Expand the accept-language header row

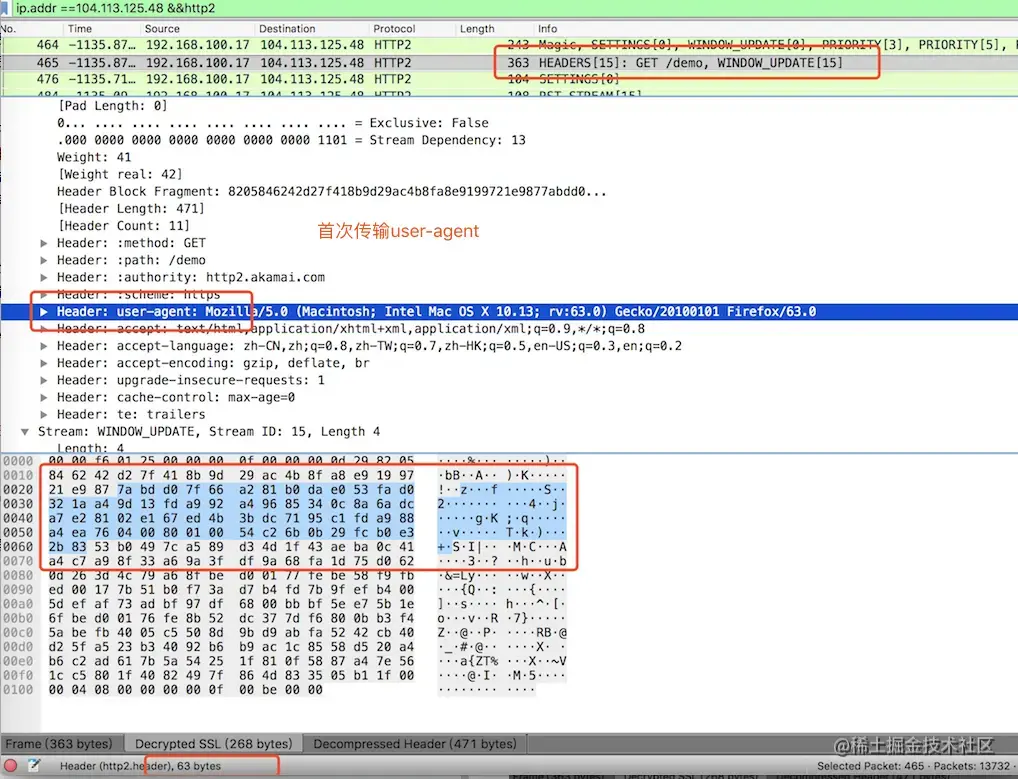click(x=43, y=346)
